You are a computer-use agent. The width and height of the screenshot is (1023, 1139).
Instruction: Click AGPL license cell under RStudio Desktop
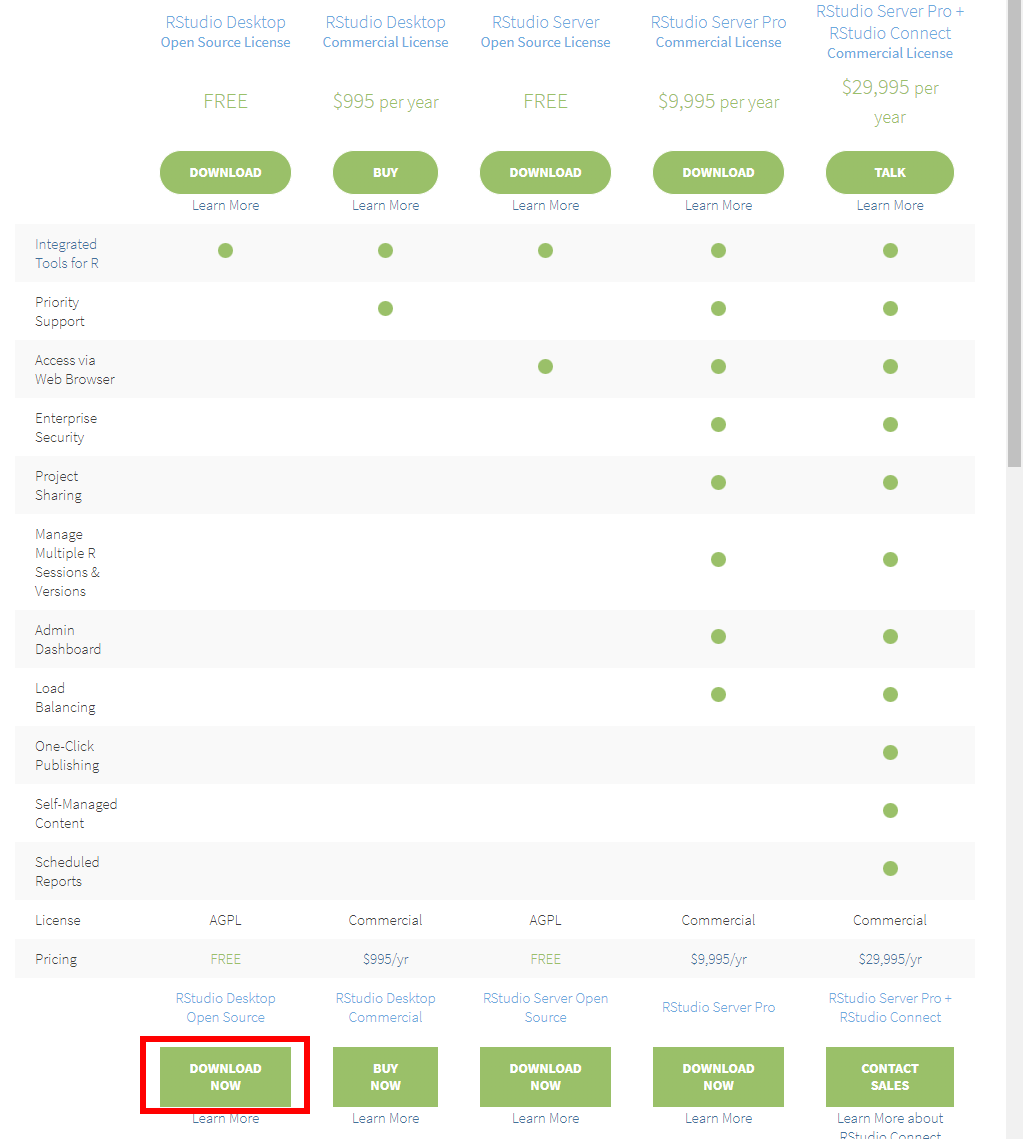[225, 920]
